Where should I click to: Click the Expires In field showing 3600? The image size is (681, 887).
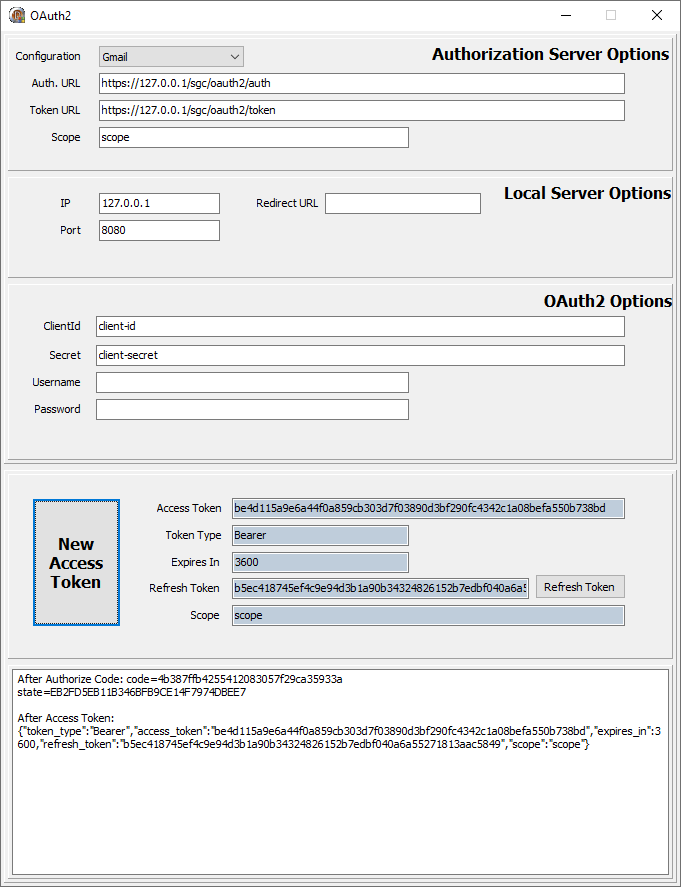coord(320,562)
